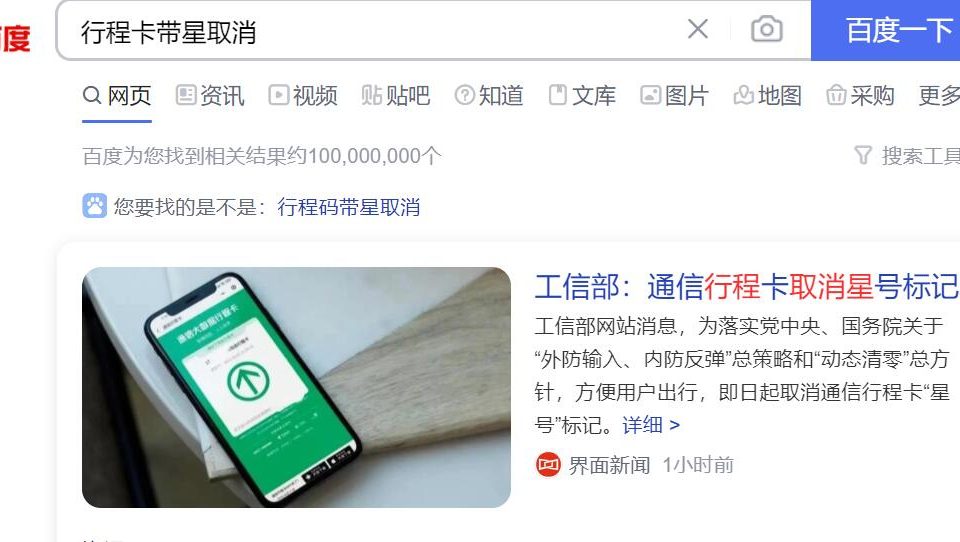This screenshot has height=542, width=960.
Task: Expand the 更多 tab menu
Action: [x=939, y=96]
